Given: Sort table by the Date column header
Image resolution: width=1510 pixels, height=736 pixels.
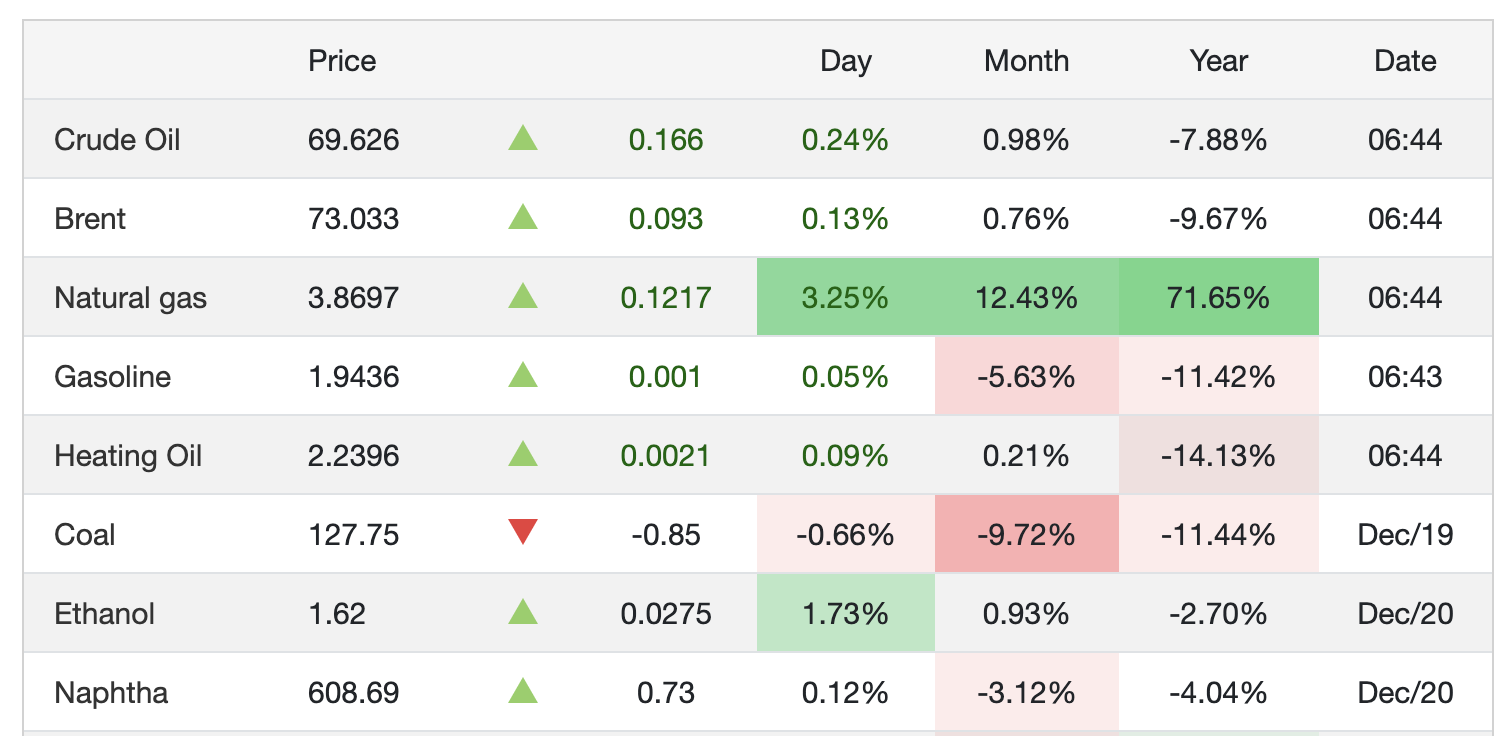Looking at the screenshot, I should tap(1405, 60).
